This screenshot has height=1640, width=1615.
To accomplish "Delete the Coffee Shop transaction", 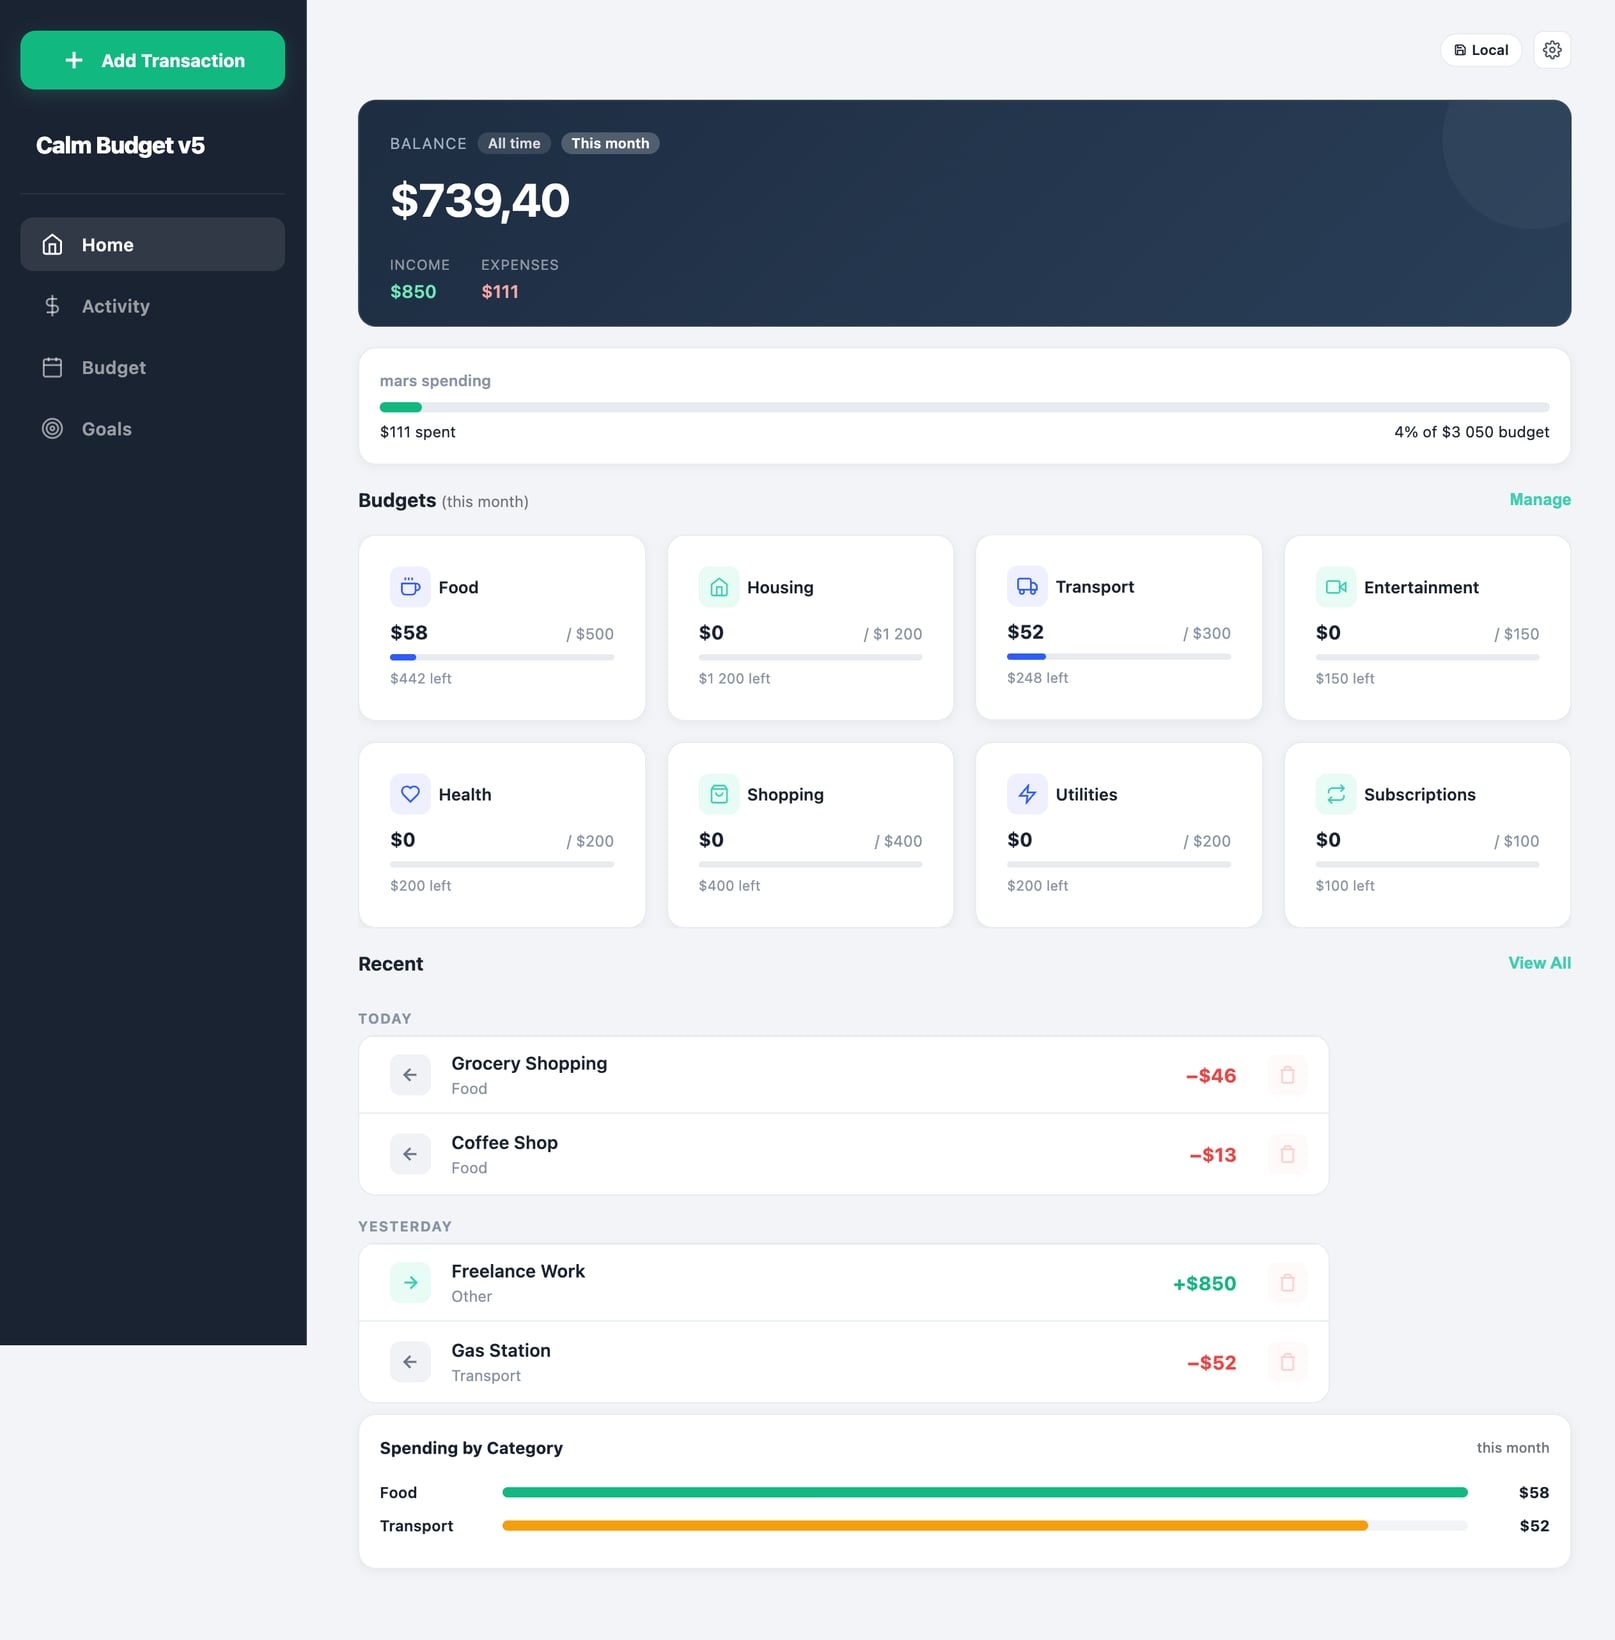I will [x=1287, y=1154].
